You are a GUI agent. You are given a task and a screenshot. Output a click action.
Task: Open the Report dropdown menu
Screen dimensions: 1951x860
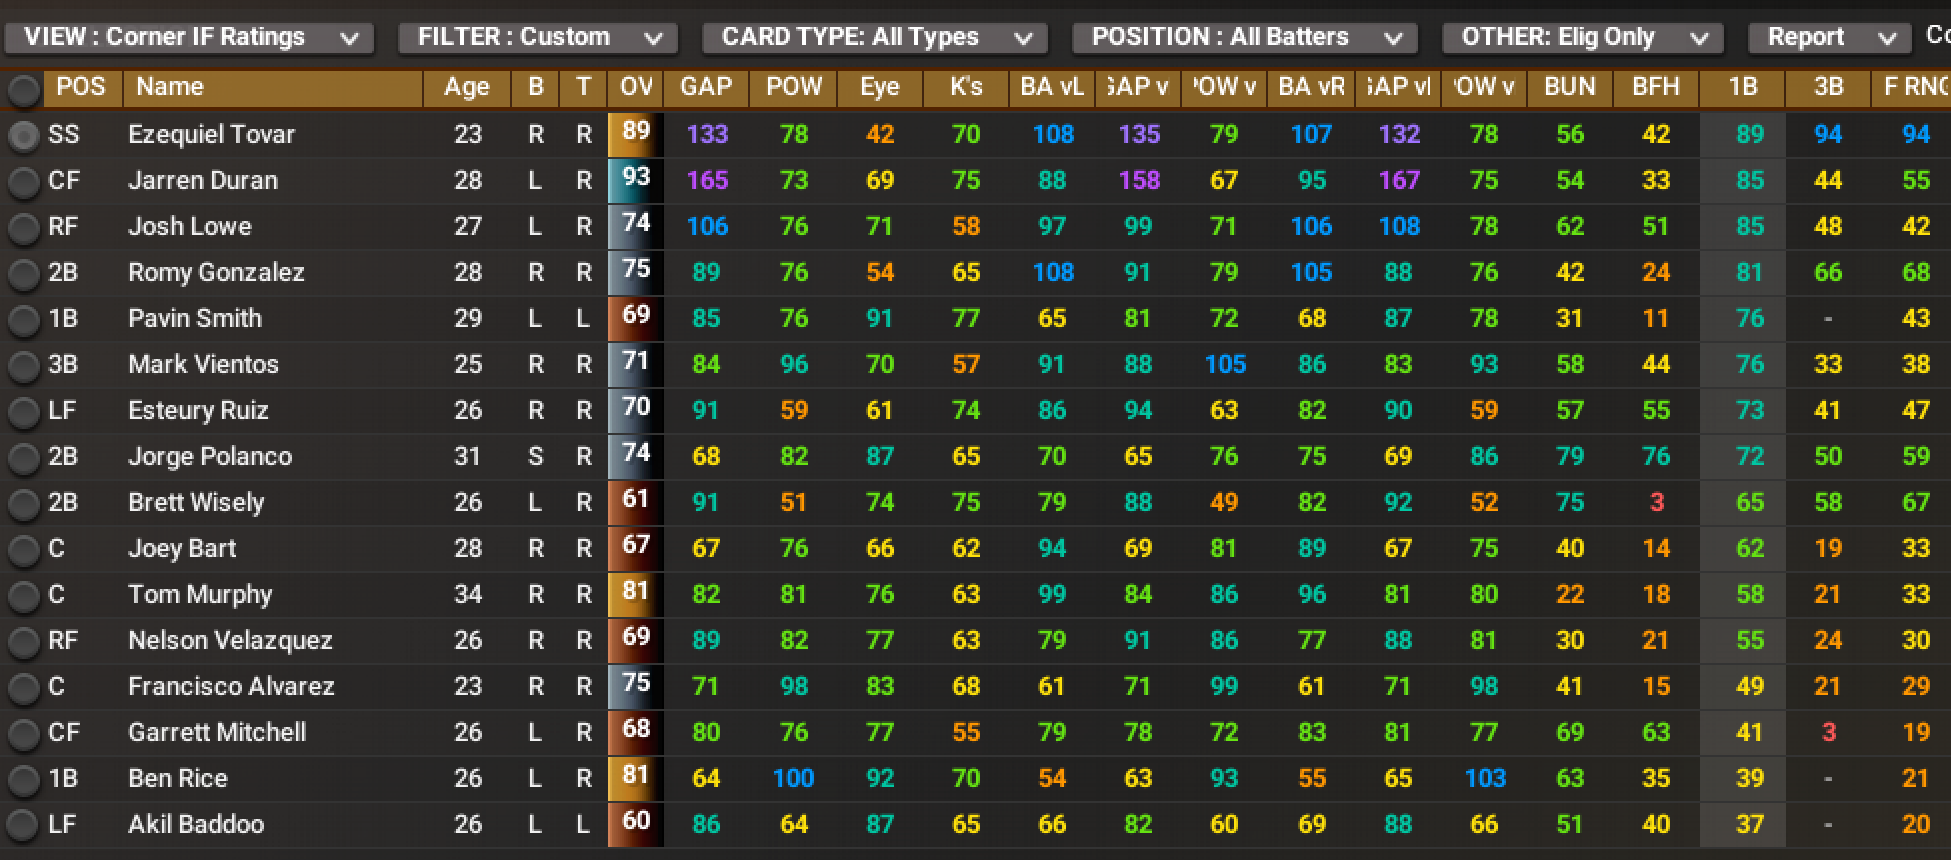click(x=1829, y=38)
